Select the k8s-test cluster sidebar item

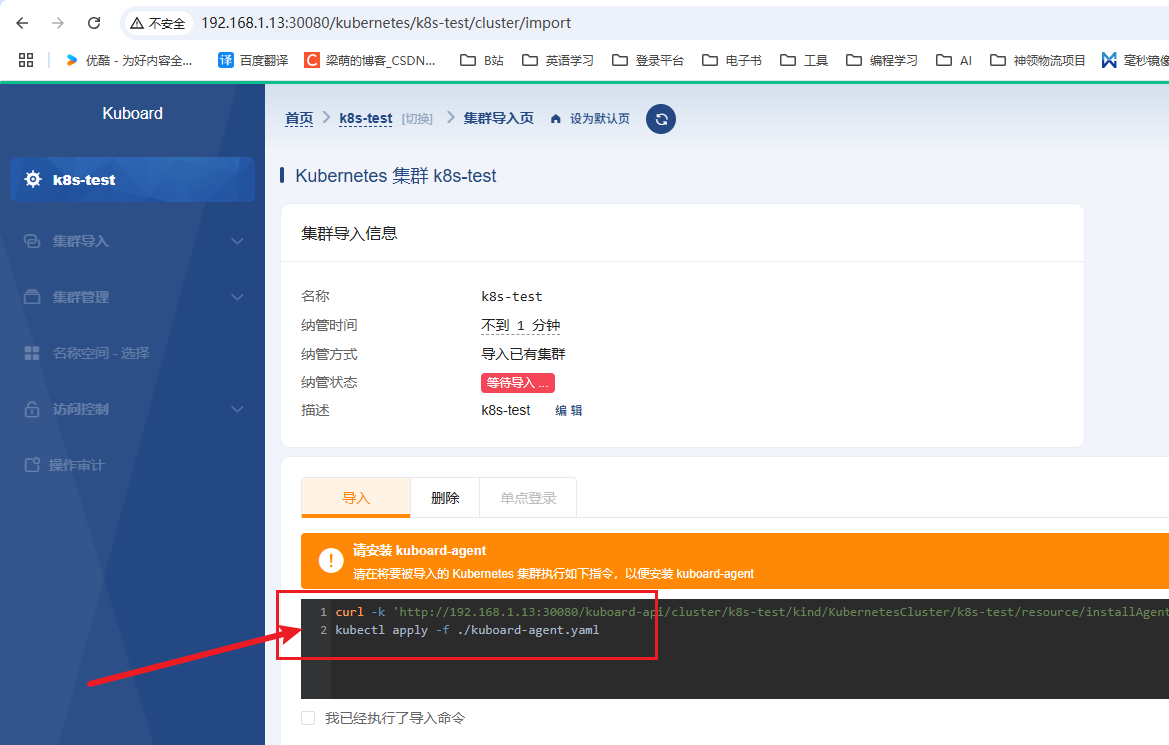[x=132, y=179]
